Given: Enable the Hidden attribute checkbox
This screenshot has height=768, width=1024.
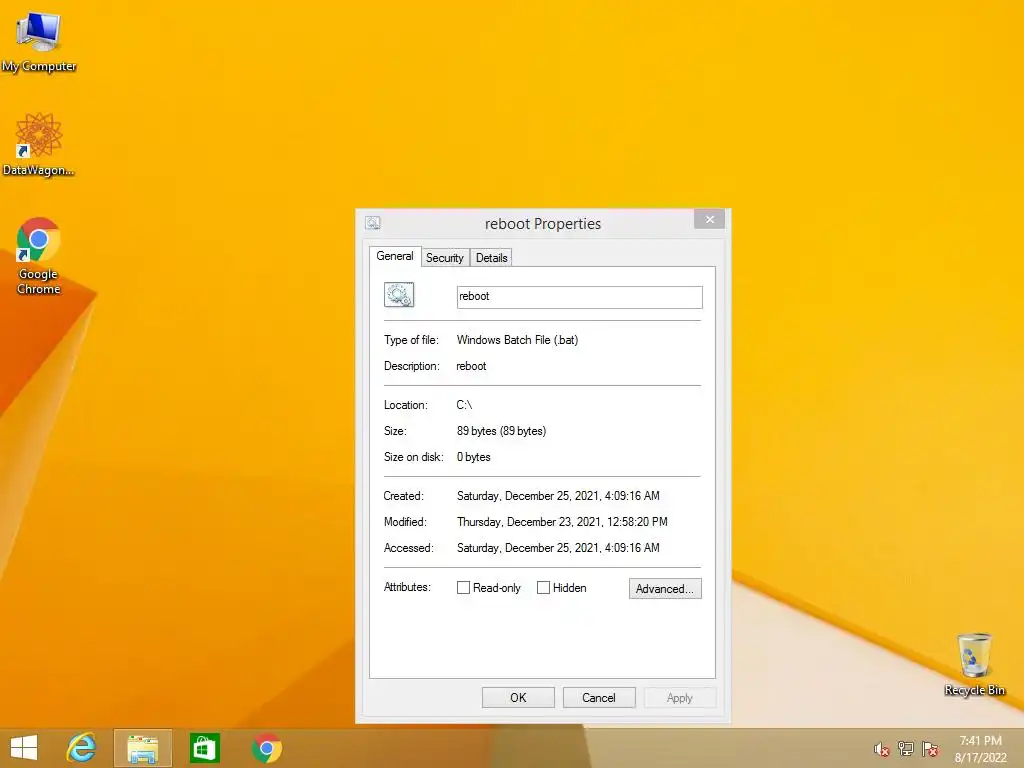Looking at the screenshot, I should [x=543, y=588].
